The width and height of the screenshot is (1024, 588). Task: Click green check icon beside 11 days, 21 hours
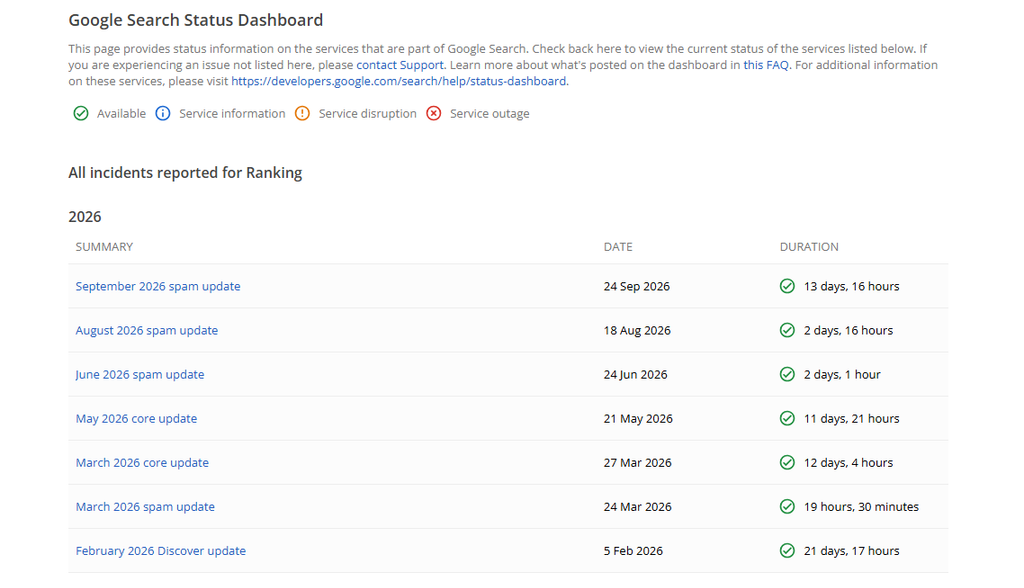788,419
